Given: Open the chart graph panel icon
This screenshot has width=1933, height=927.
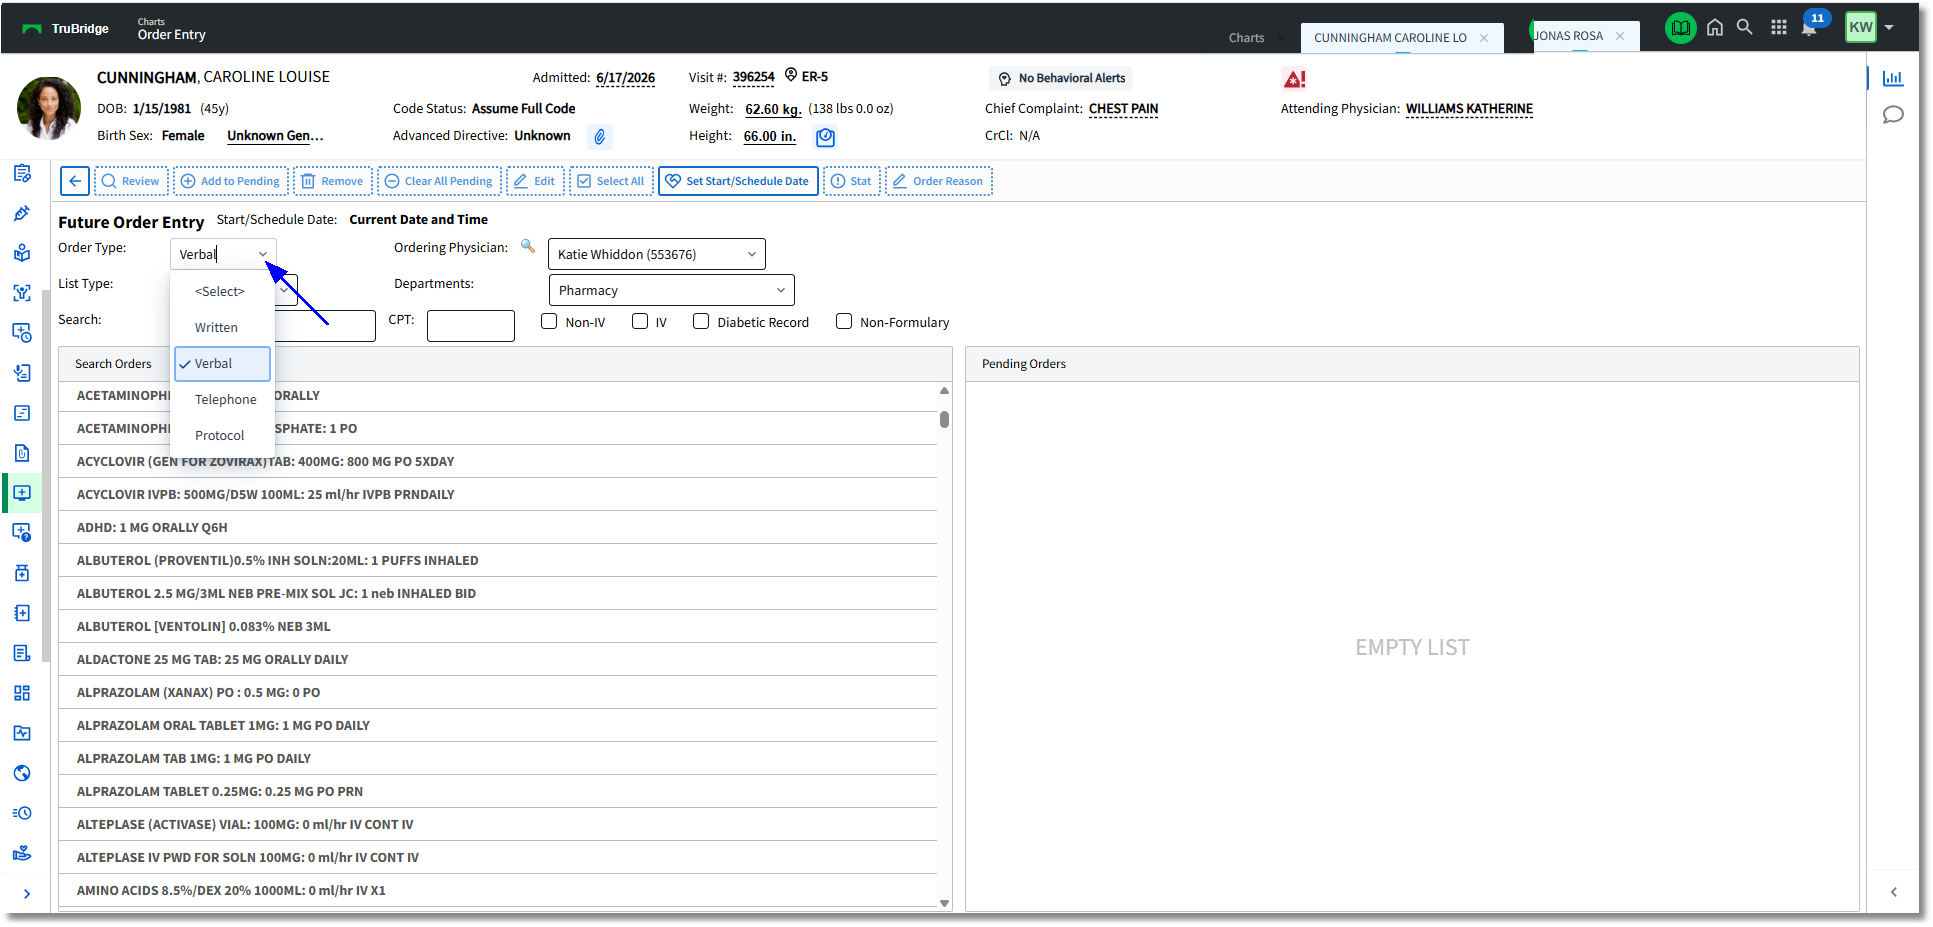Looking at the screenshot, I should pos(1892,78).
